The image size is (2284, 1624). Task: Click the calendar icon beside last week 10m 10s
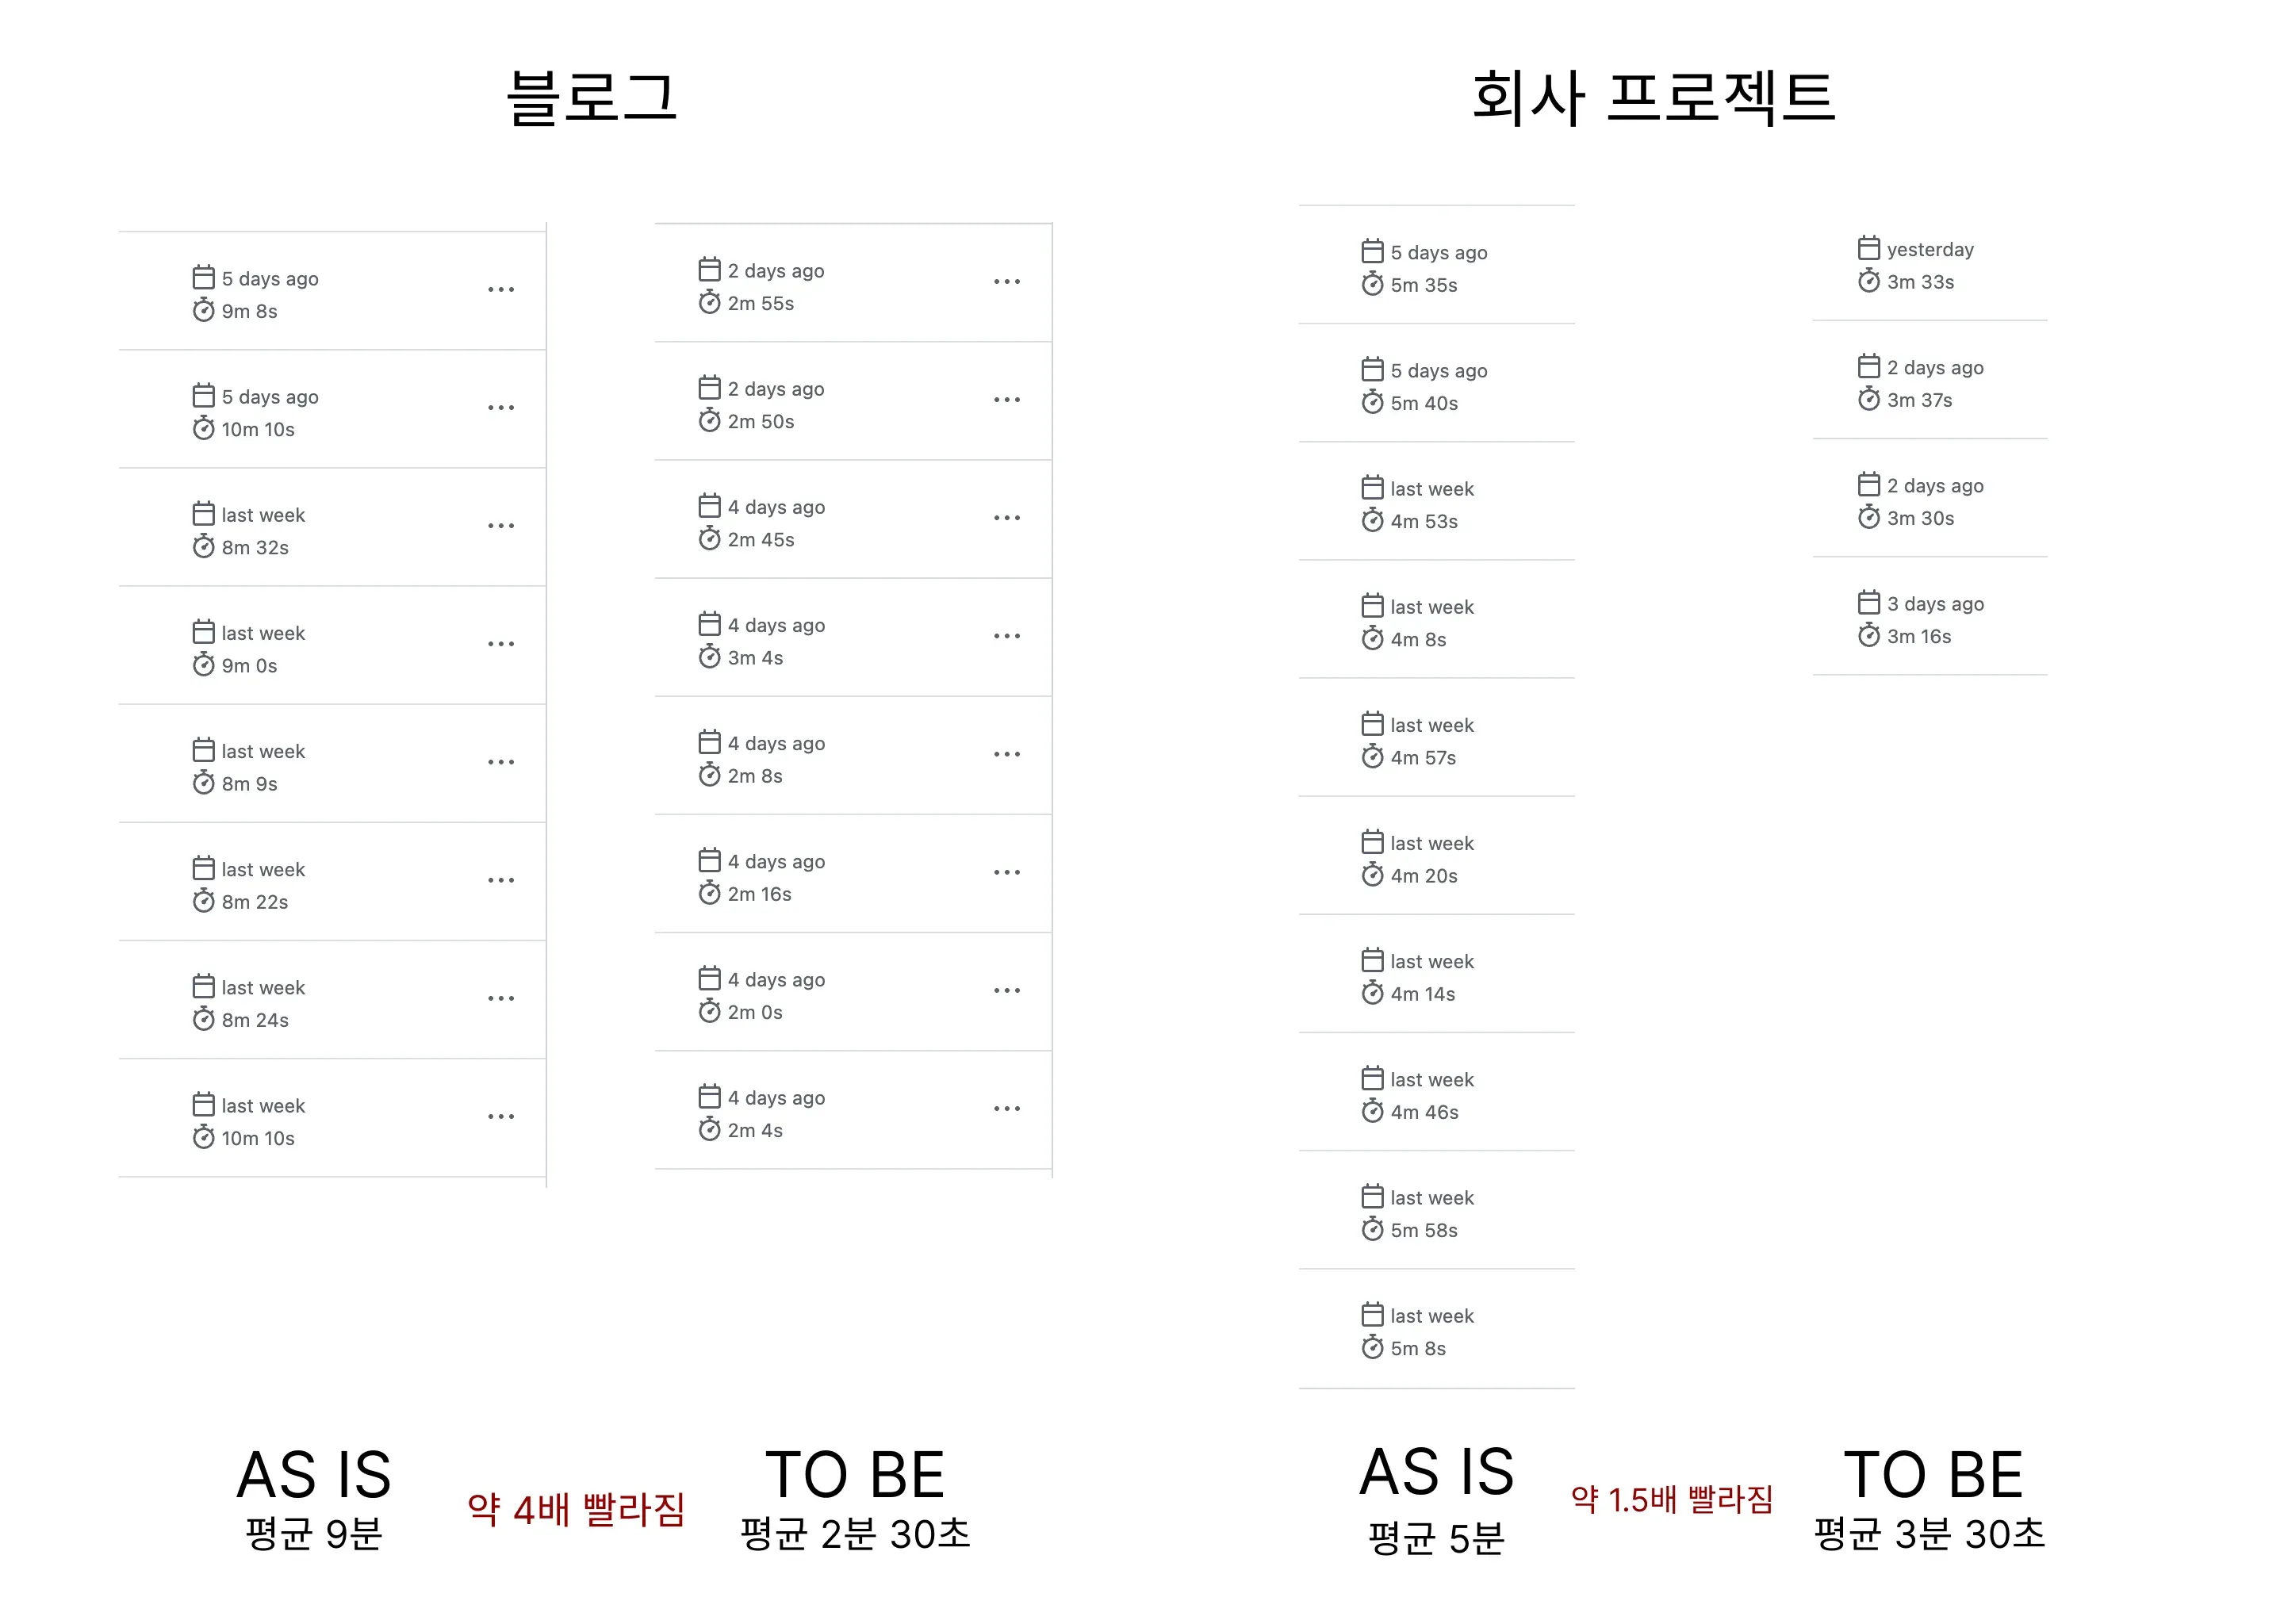click(203, 1106)
